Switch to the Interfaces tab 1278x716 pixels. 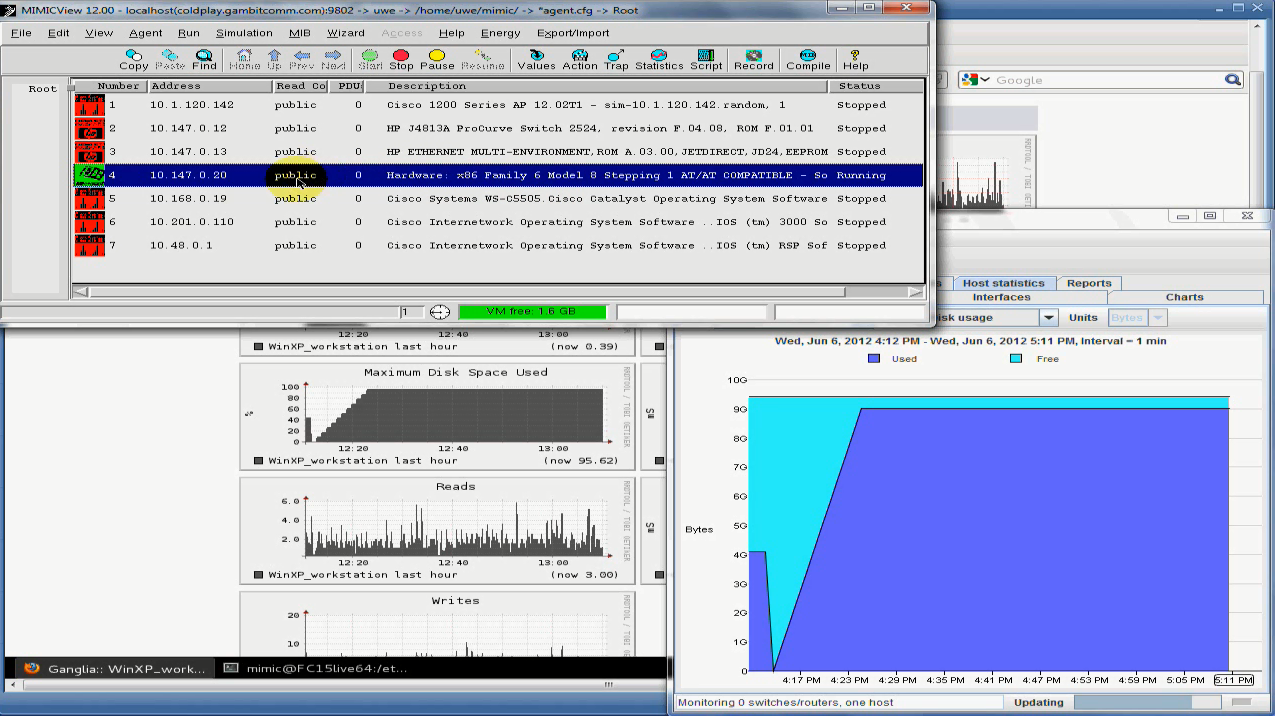point(1001,297)
